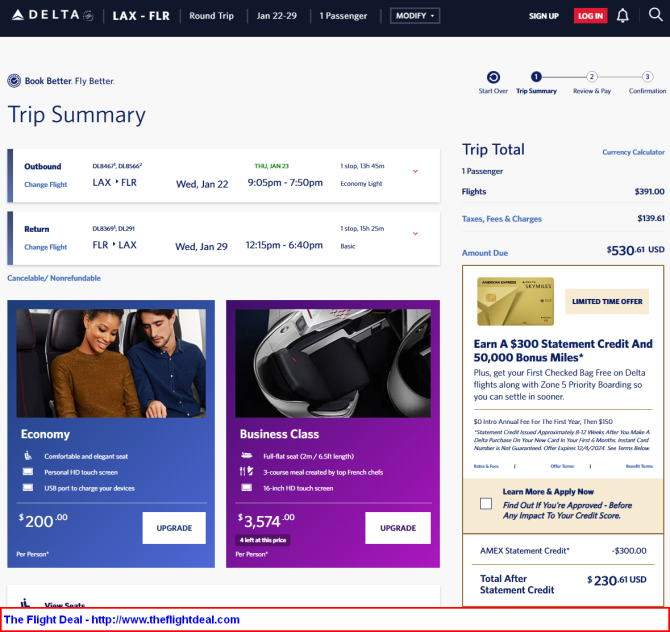Click the 16-inch HD touch screen icon
670x632 pixels.
click(247, 488)
